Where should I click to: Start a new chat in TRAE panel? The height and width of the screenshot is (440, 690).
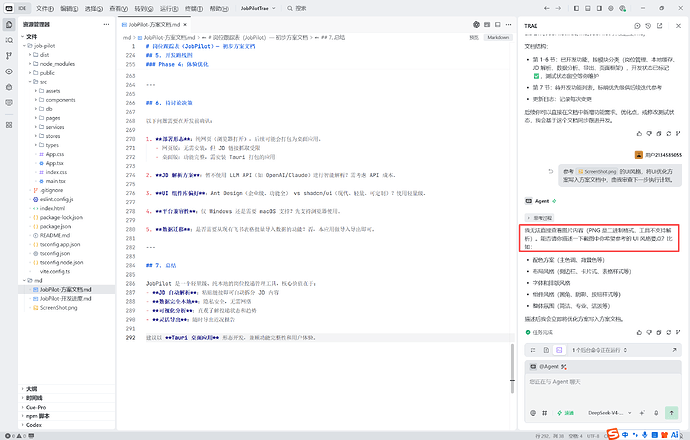point(637,26)
